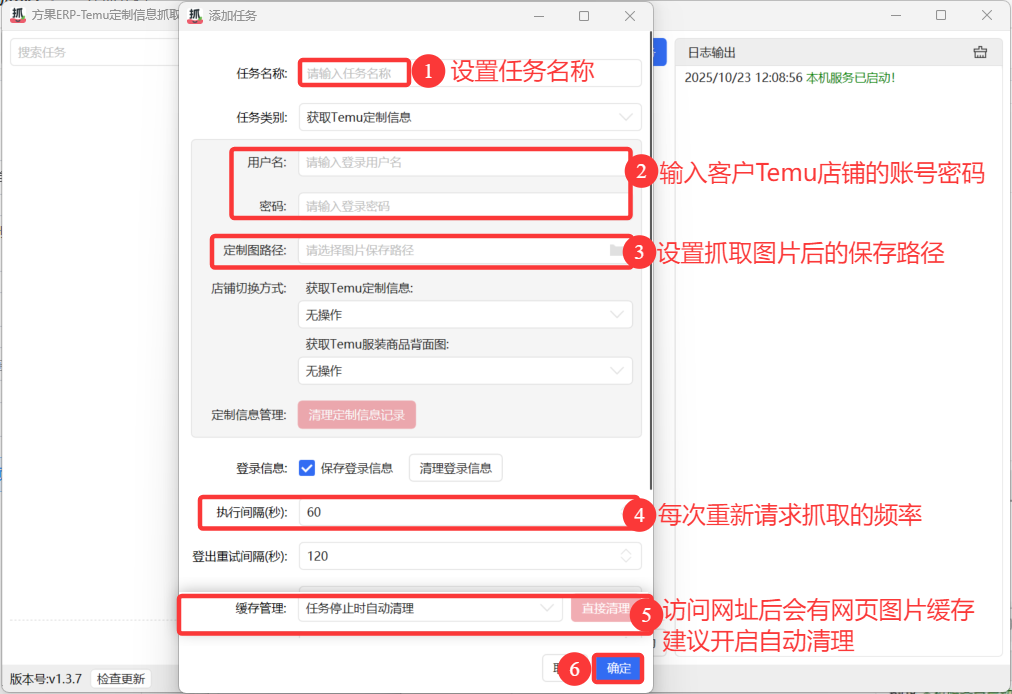This screenshot has width=1012, height=694.
Task: Focus the 搜索任务 search box in main window
Action: 95,52
